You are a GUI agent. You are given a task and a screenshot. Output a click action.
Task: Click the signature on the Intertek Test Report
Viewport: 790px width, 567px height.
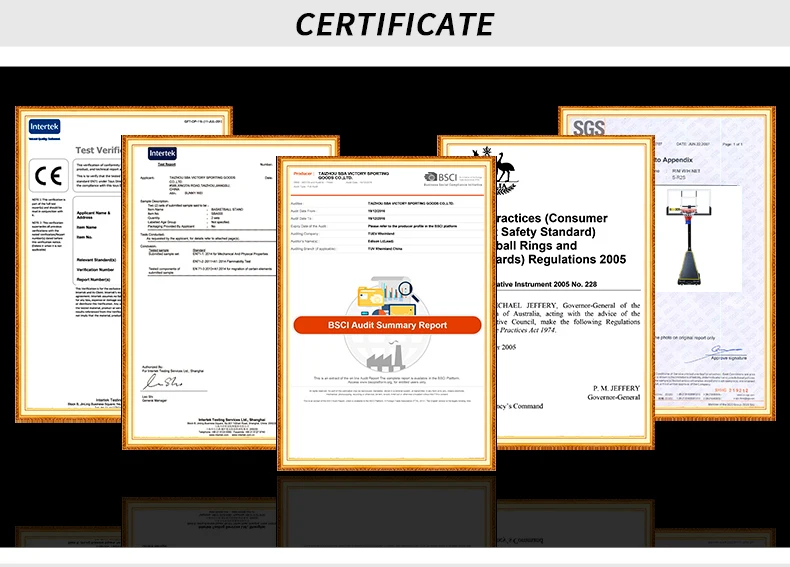click(162, 383)
